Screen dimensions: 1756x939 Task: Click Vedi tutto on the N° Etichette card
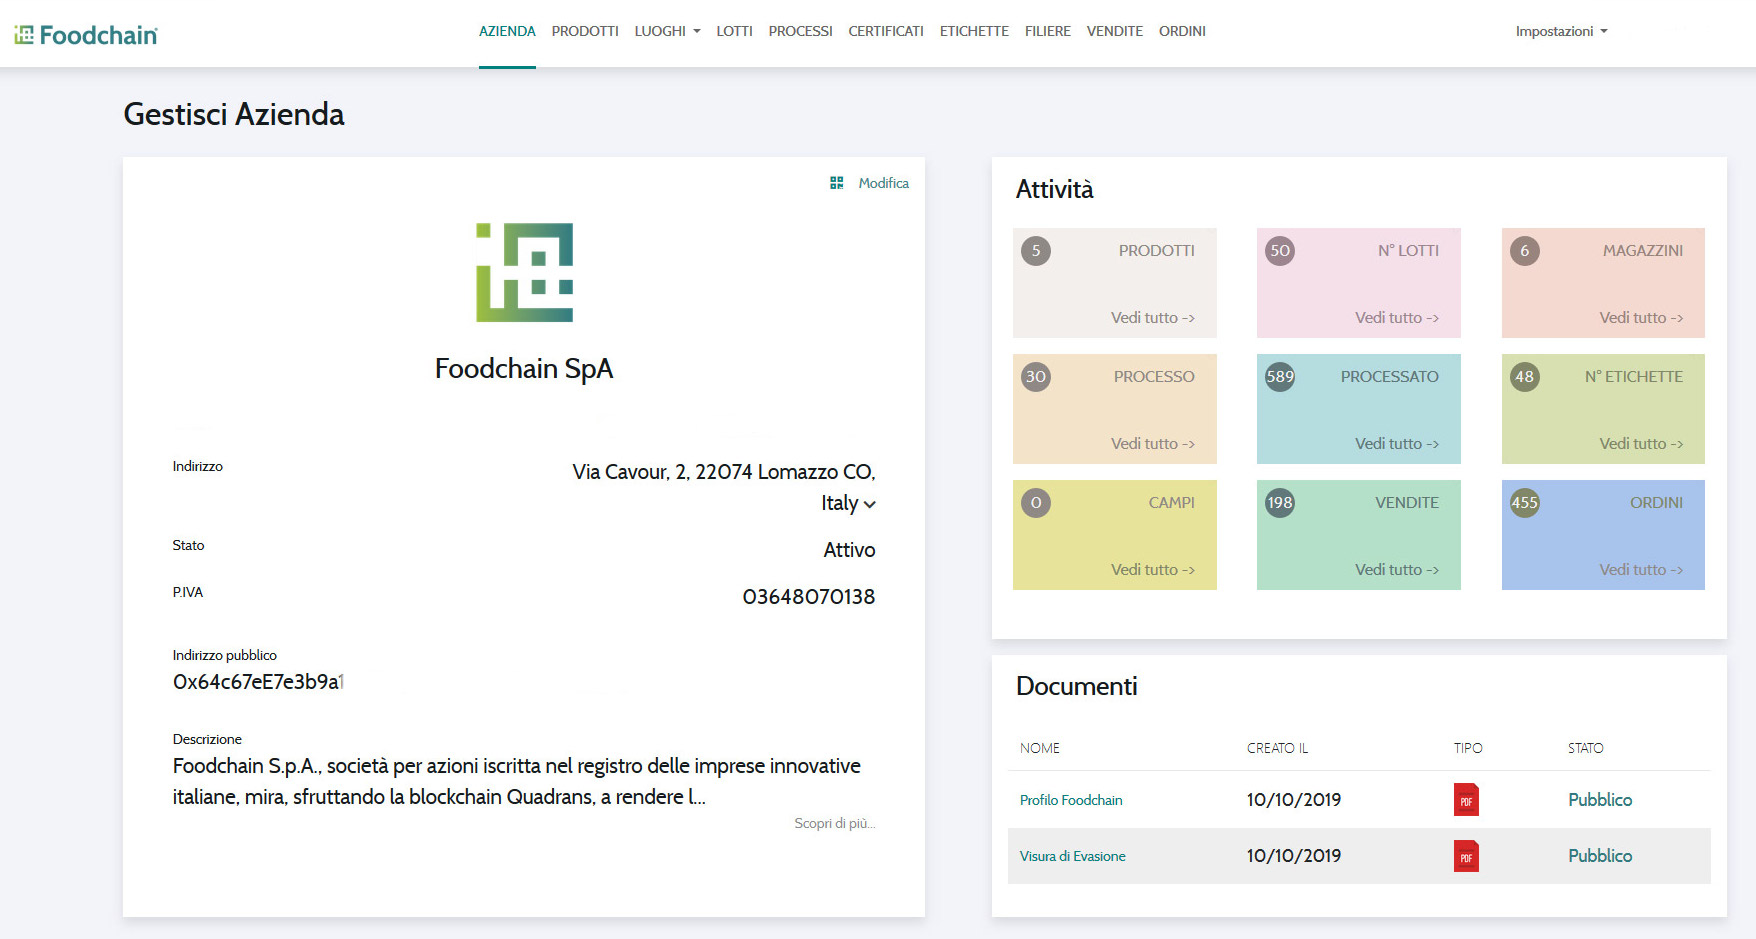(1641, 444)
